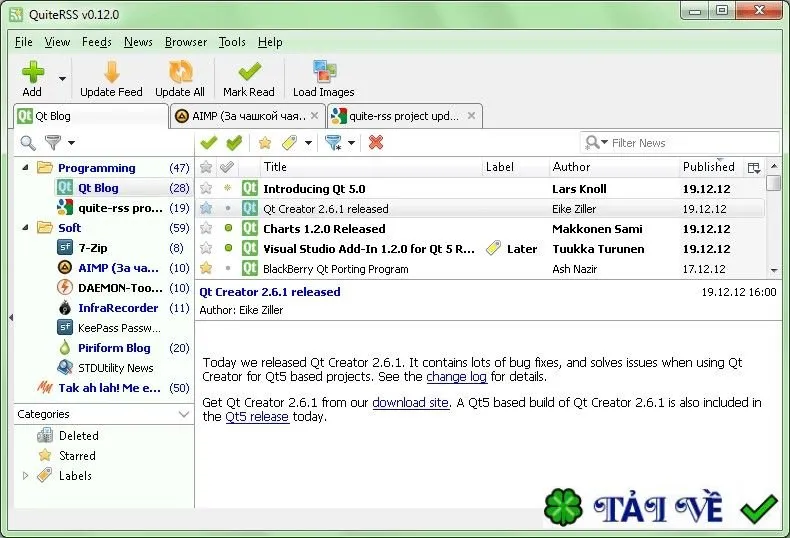Image resolution: width=790 pixels, height=538 pixels.
Task: Collapse the Programming folder
Action: 25,167
